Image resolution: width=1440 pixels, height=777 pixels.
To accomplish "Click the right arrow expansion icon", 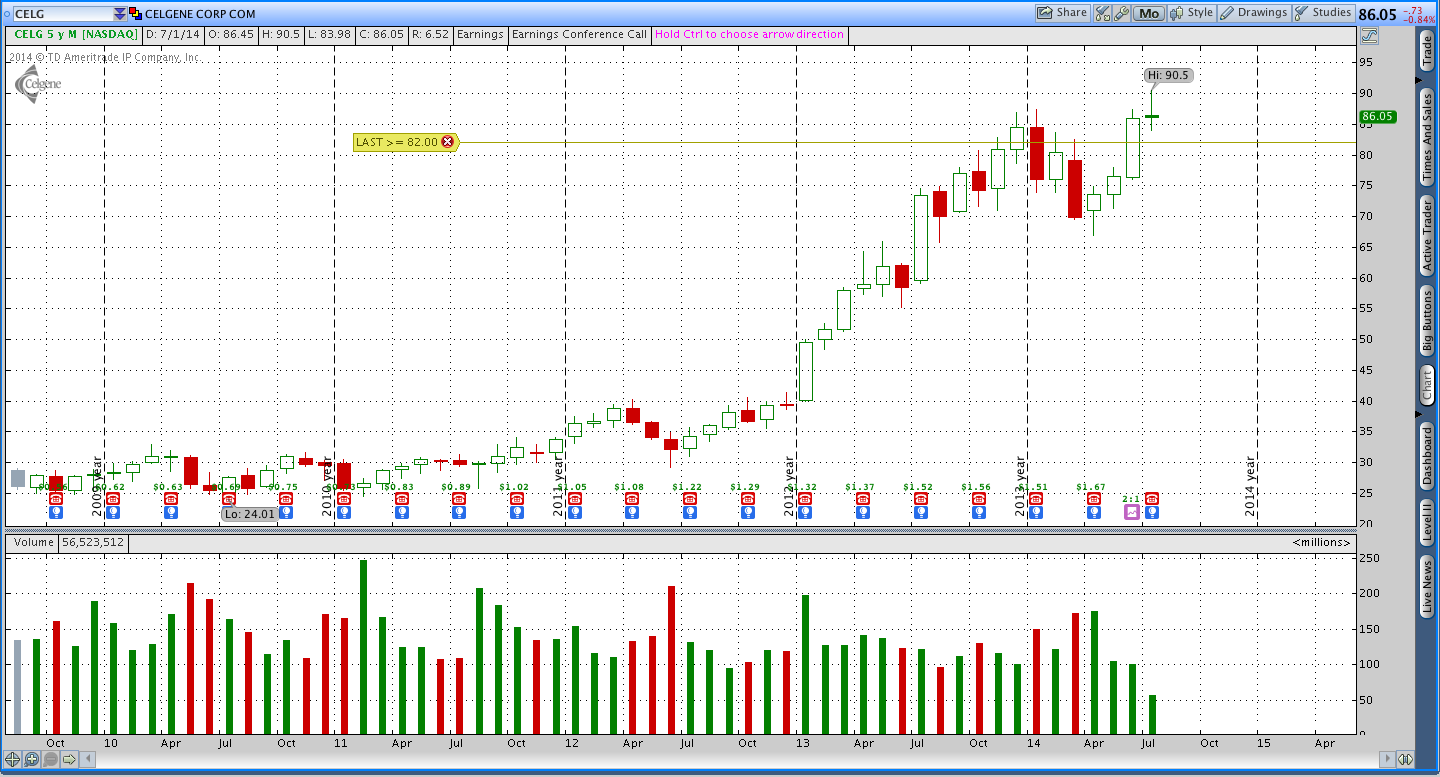I will 70,760.
